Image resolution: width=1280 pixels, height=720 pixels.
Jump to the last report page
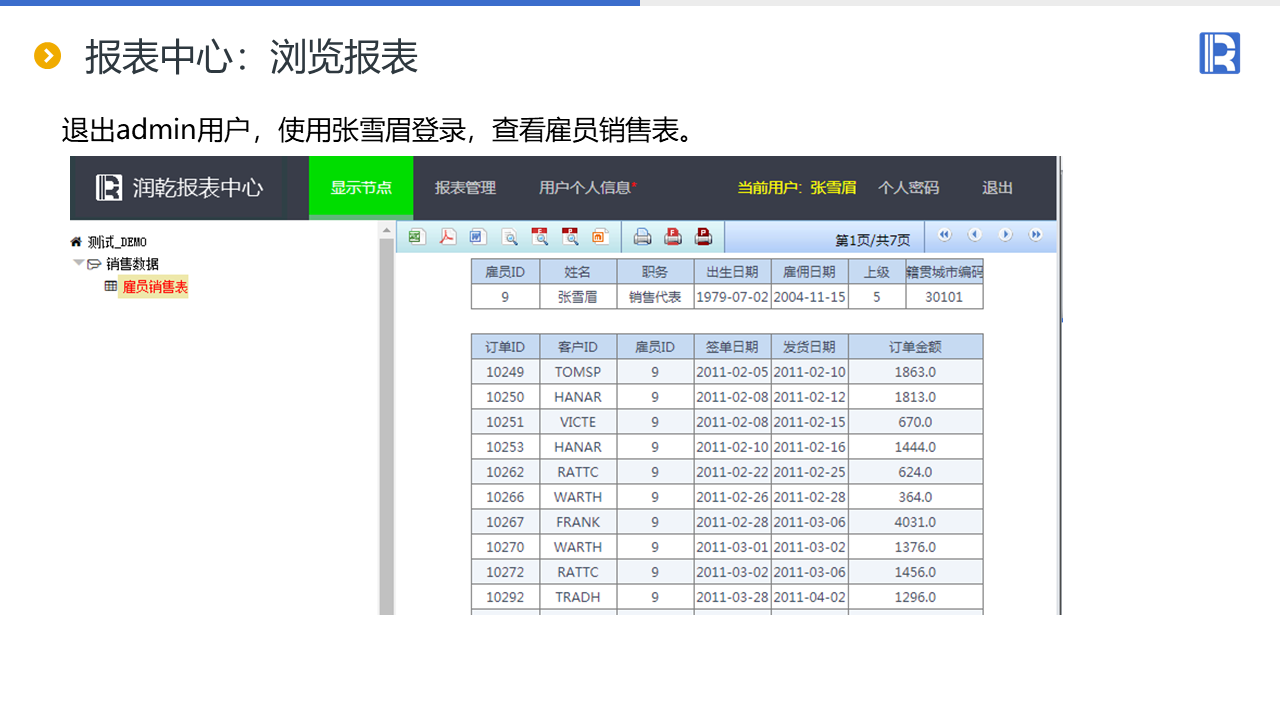(1036, 235)
